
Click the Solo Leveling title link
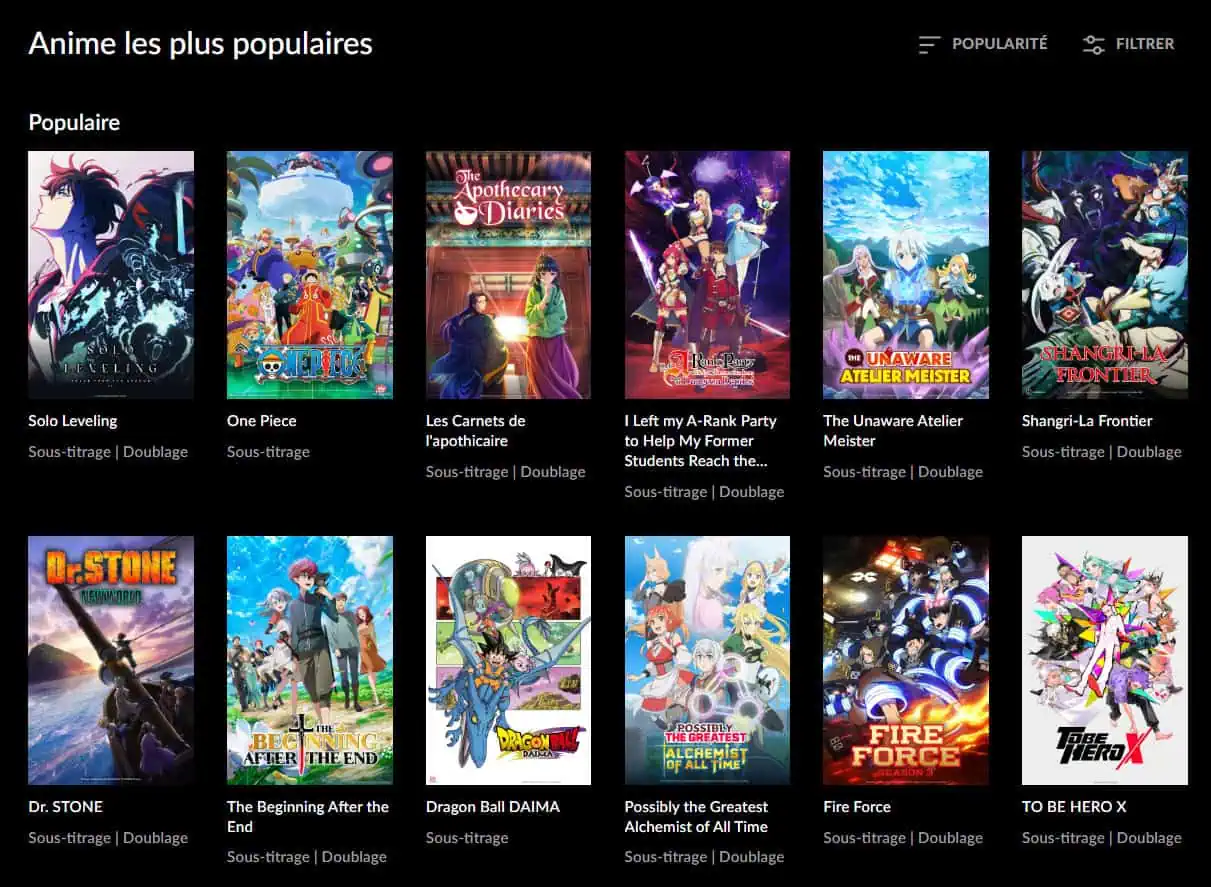[73, 421]
